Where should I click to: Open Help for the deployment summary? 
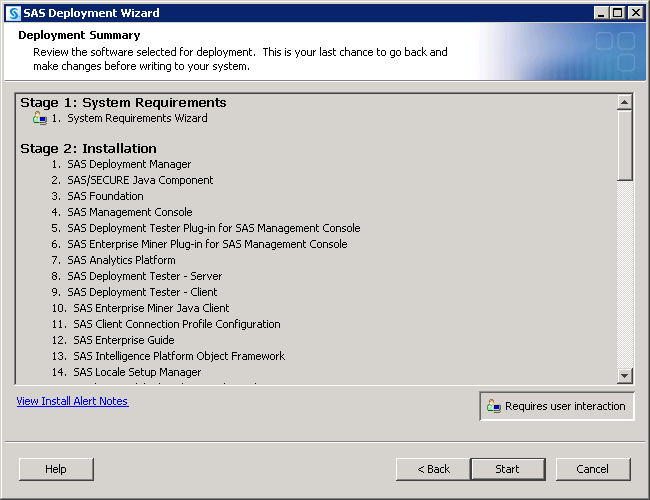pyautogui.click(x=56, y=469)
